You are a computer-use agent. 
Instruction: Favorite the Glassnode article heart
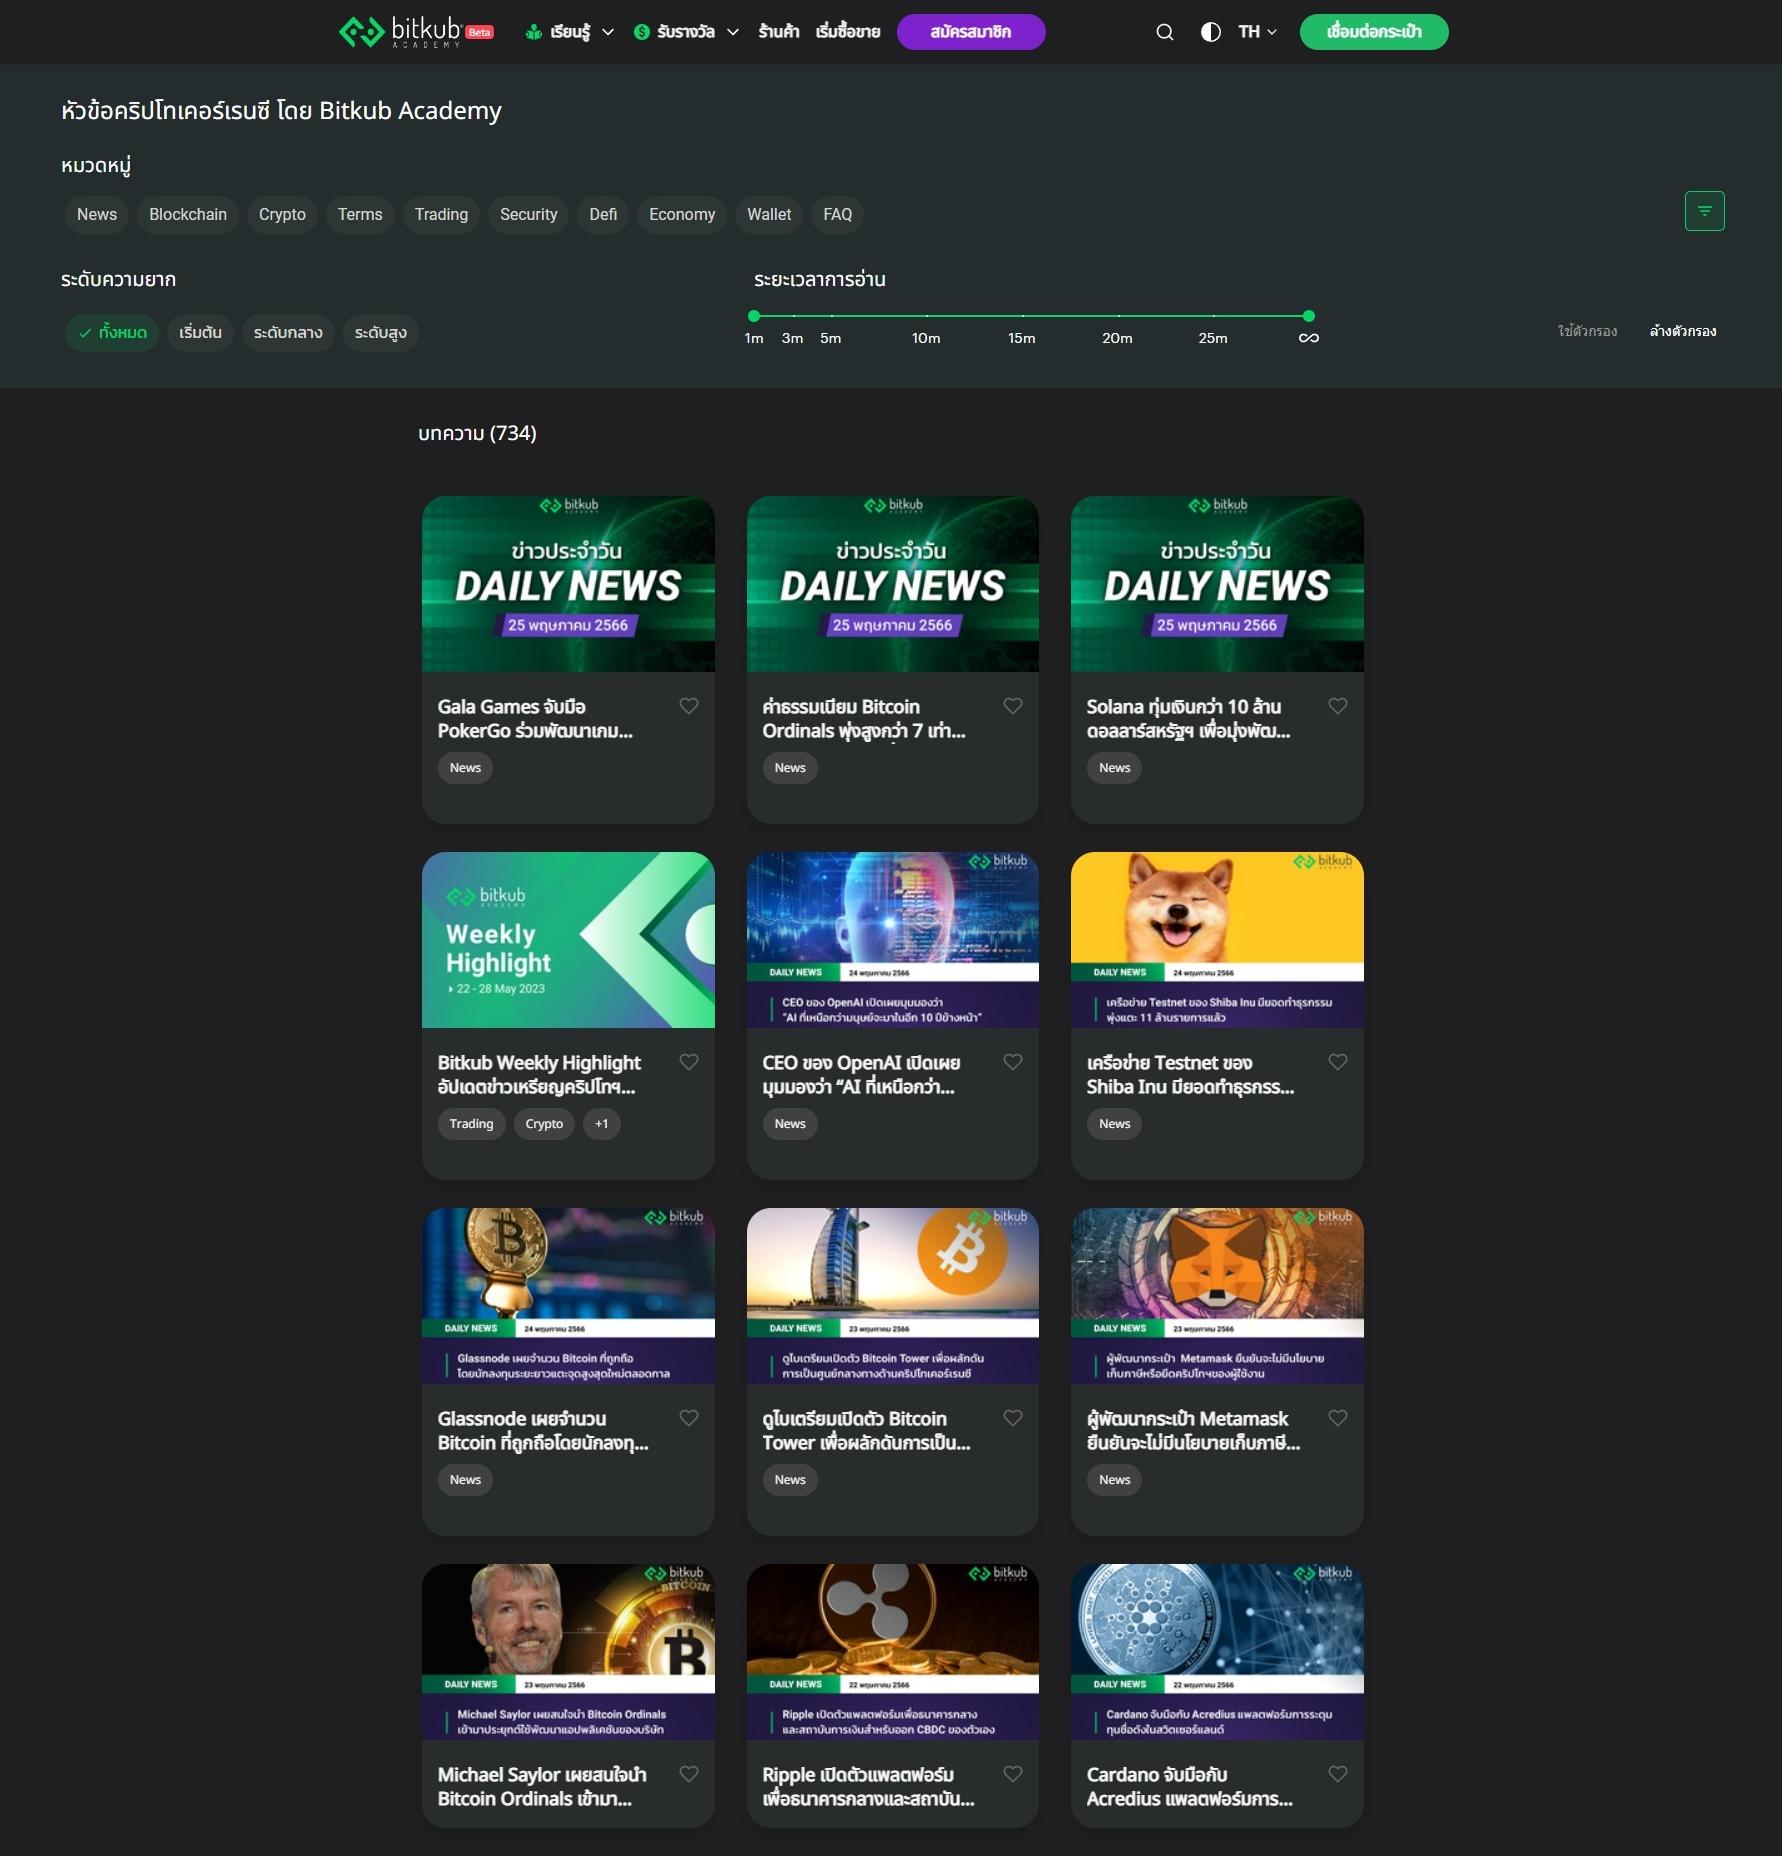coord(689,1418)
